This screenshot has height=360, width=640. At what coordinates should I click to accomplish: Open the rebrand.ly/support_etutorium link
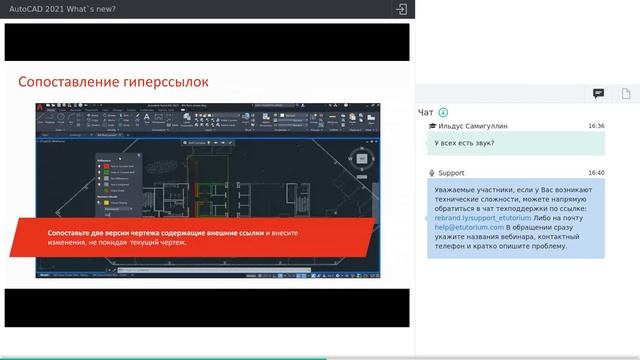point(483,218)
